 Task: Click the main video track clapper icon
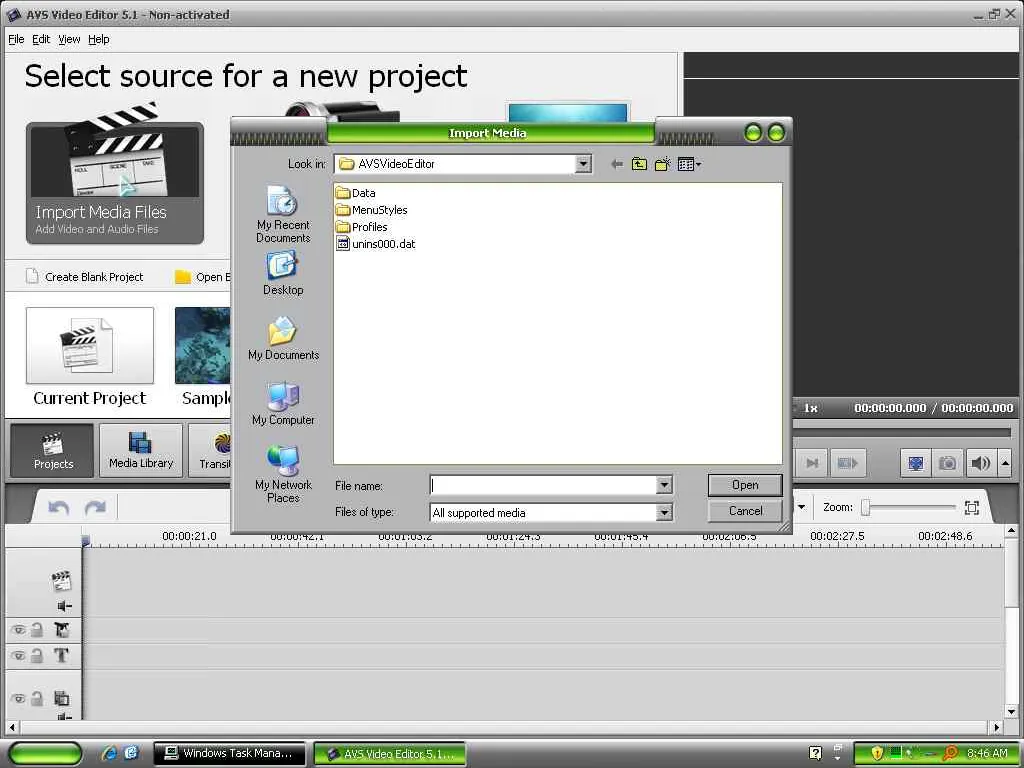61,580
